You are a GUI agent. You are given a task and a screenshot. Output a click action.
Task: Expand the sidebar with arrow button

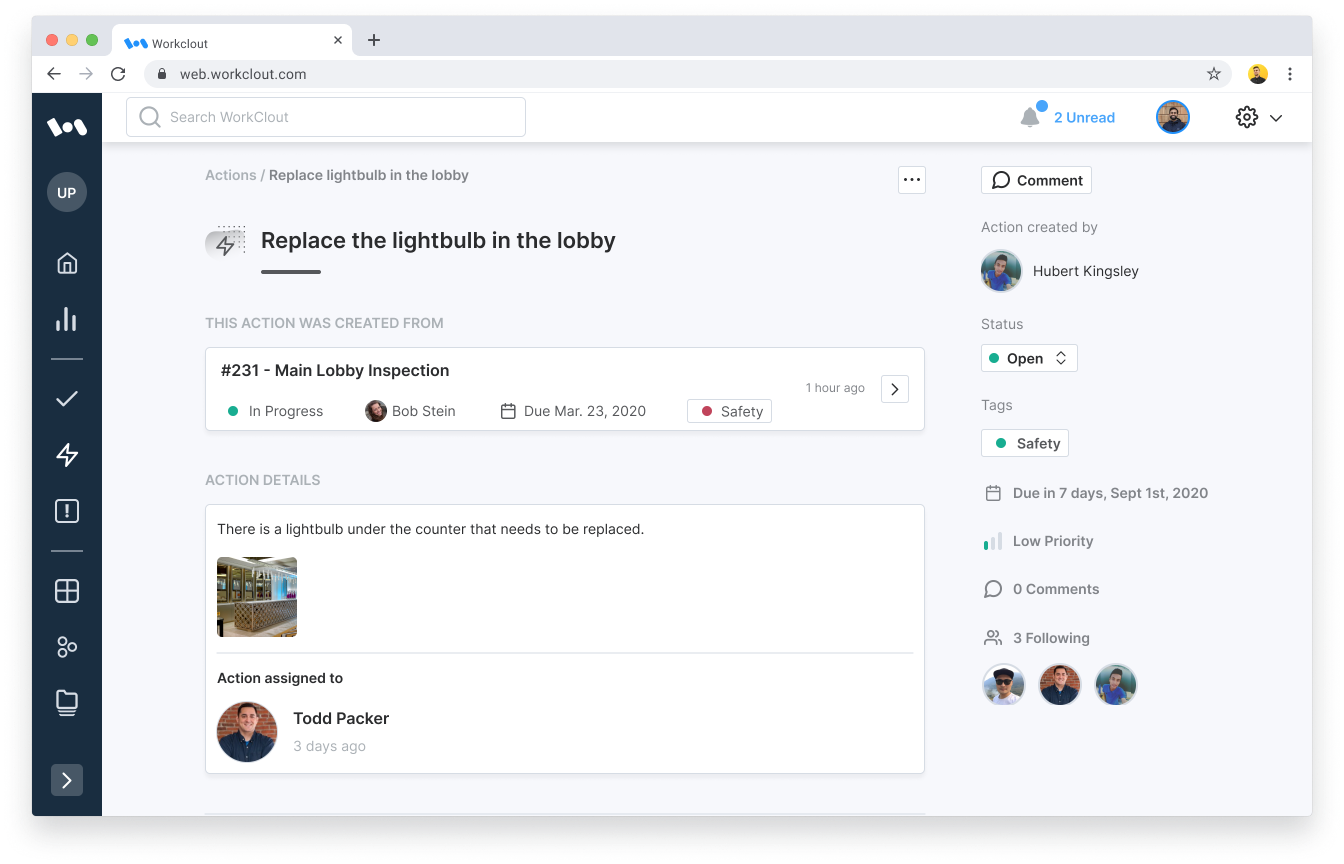coord(67,780)
